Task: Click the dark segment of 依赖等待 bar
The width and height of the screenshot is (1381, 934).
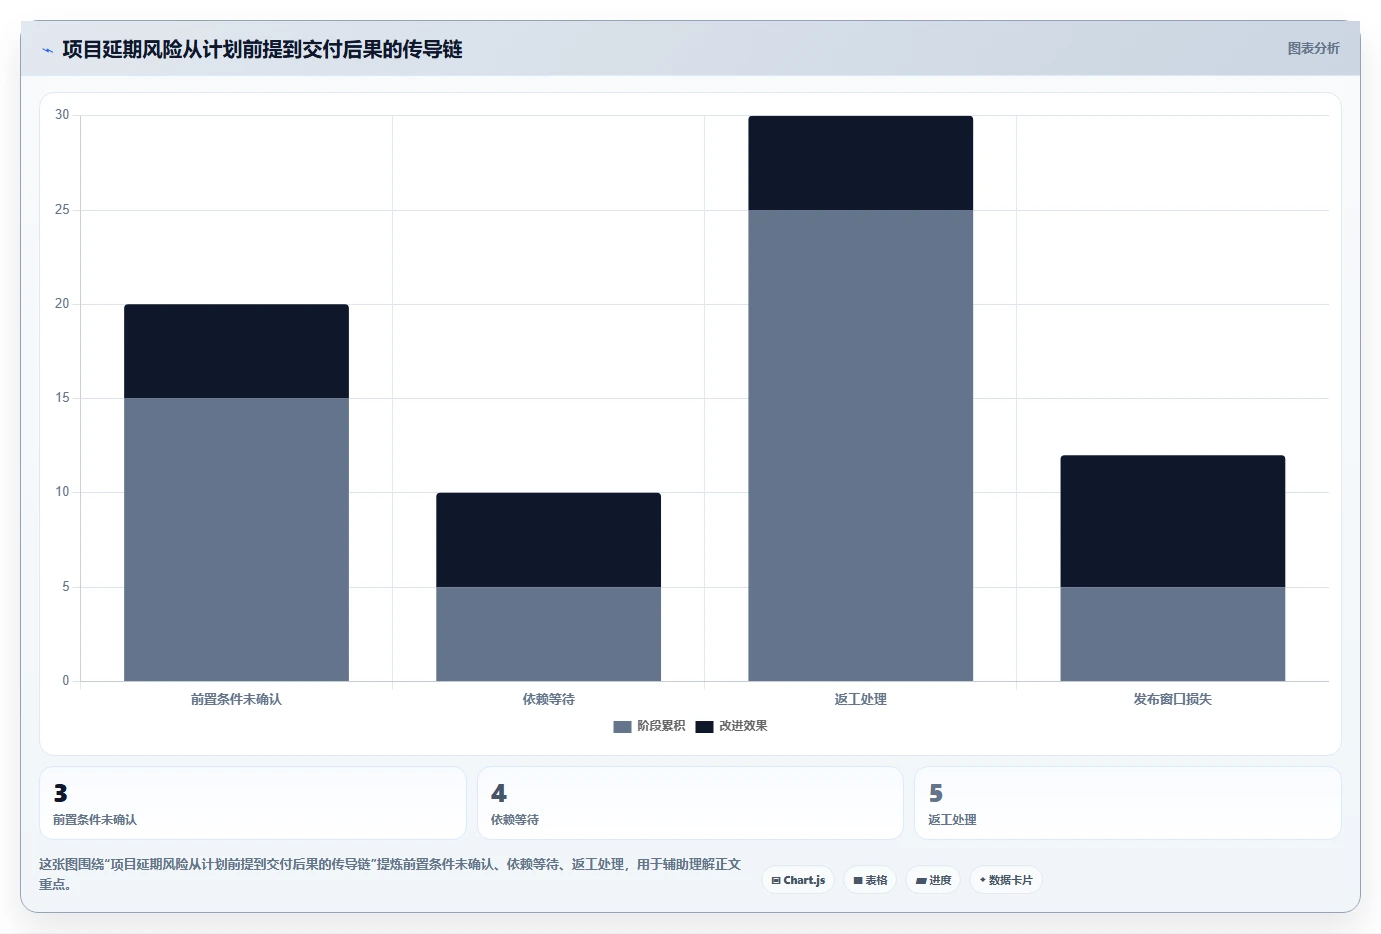Action: click(548, 540)
